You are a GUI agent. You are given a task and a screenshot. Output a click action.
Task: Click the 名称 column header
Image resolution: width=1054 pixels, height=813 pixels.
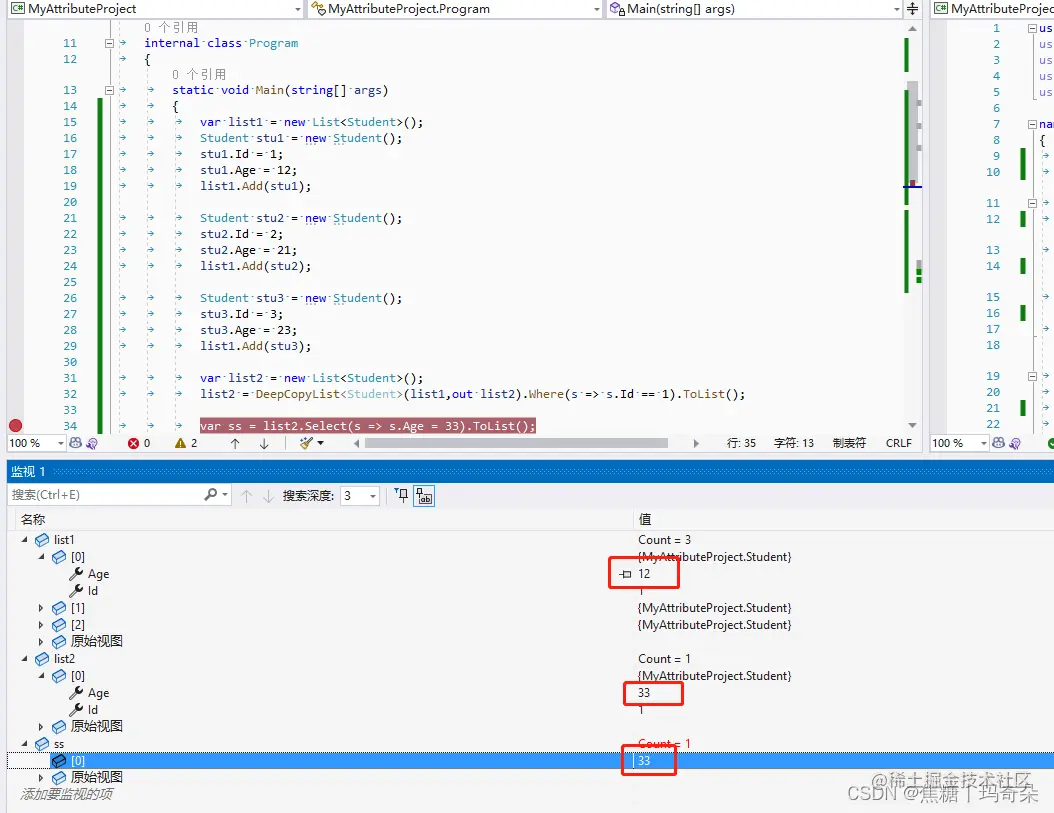point(33,519)
